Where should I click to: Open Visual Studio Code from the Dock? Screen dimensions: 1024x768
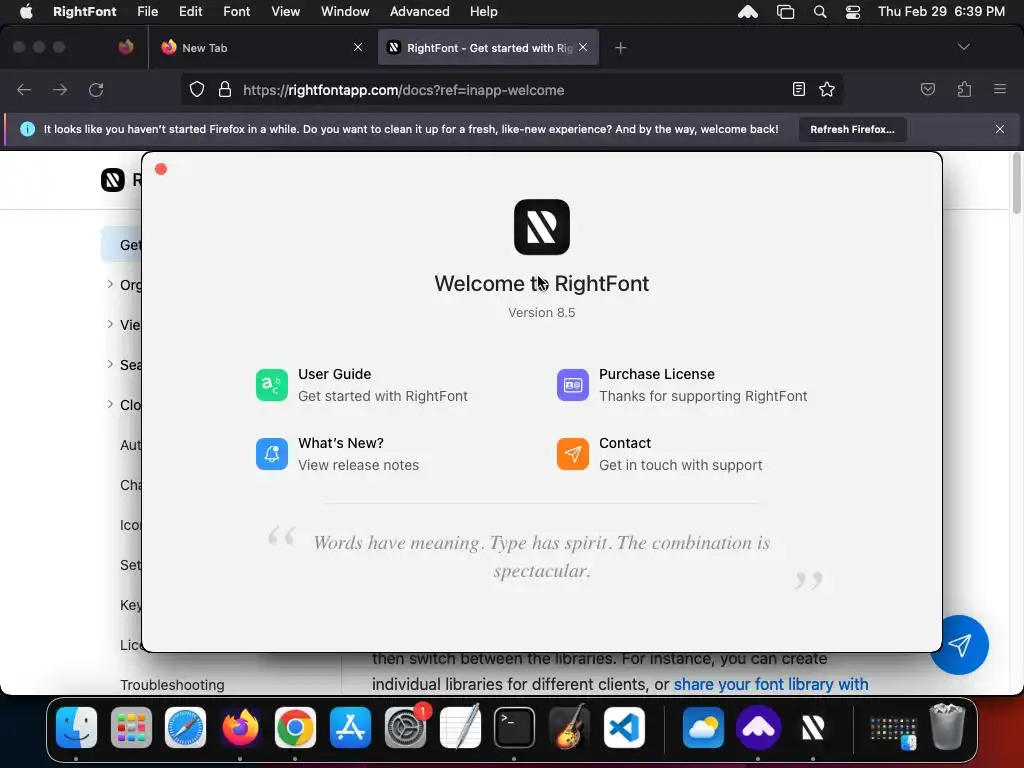[x=624, y=727]
